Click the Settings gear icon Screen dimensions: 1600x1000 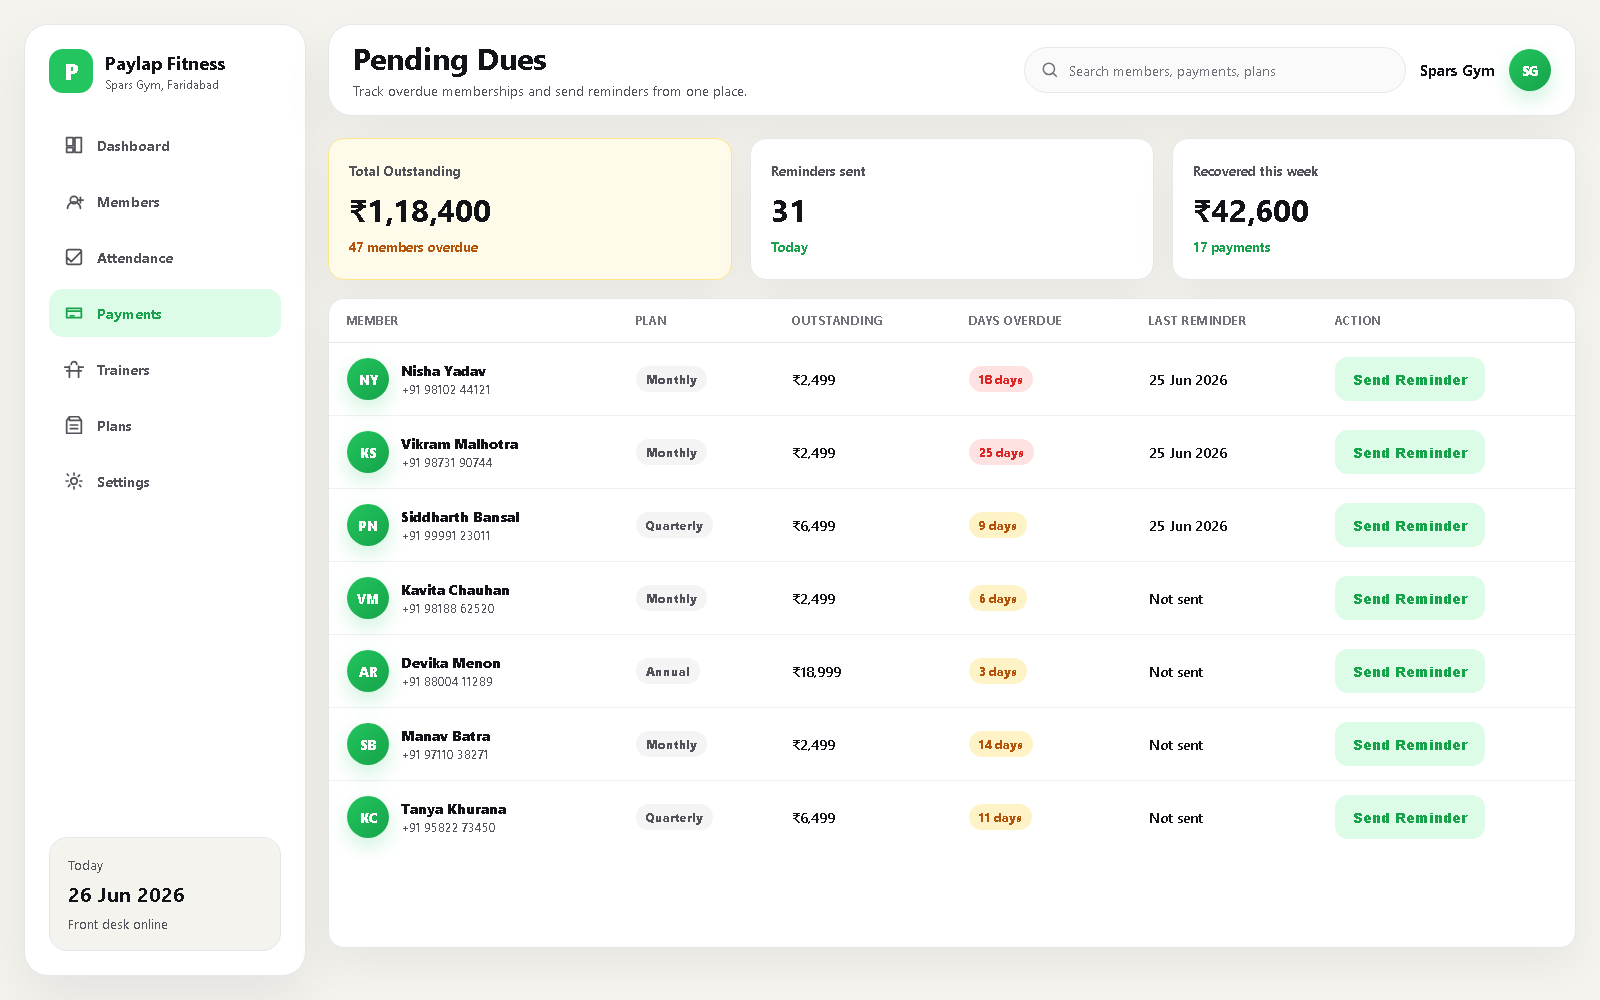74,481
